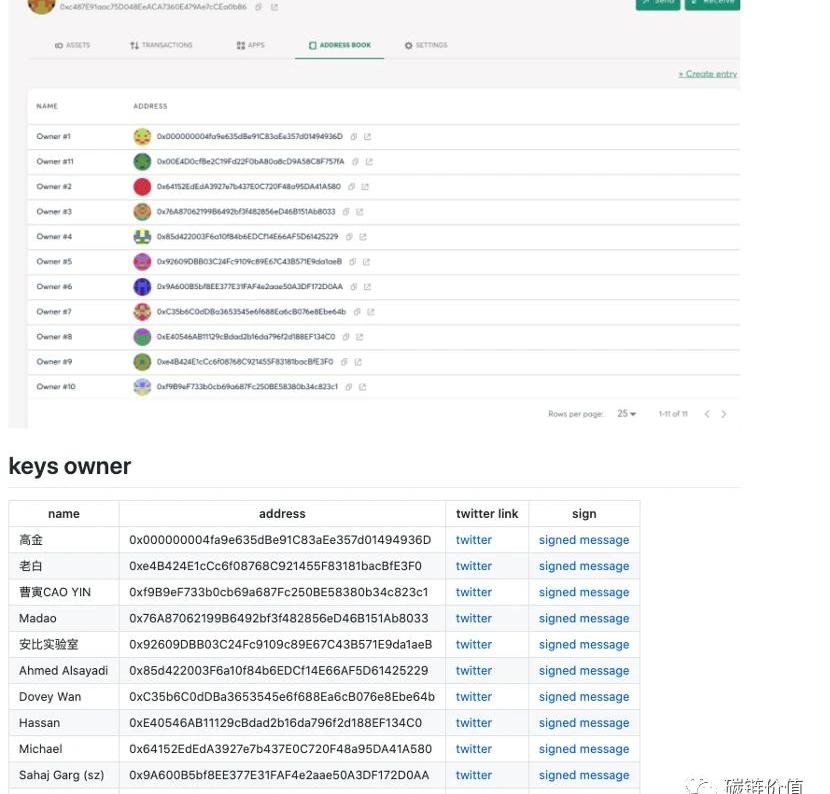Open Owner #11 address in block explorer
This screenshot has width=830, height=794.
pyautogui.click(x=369, y=162)
